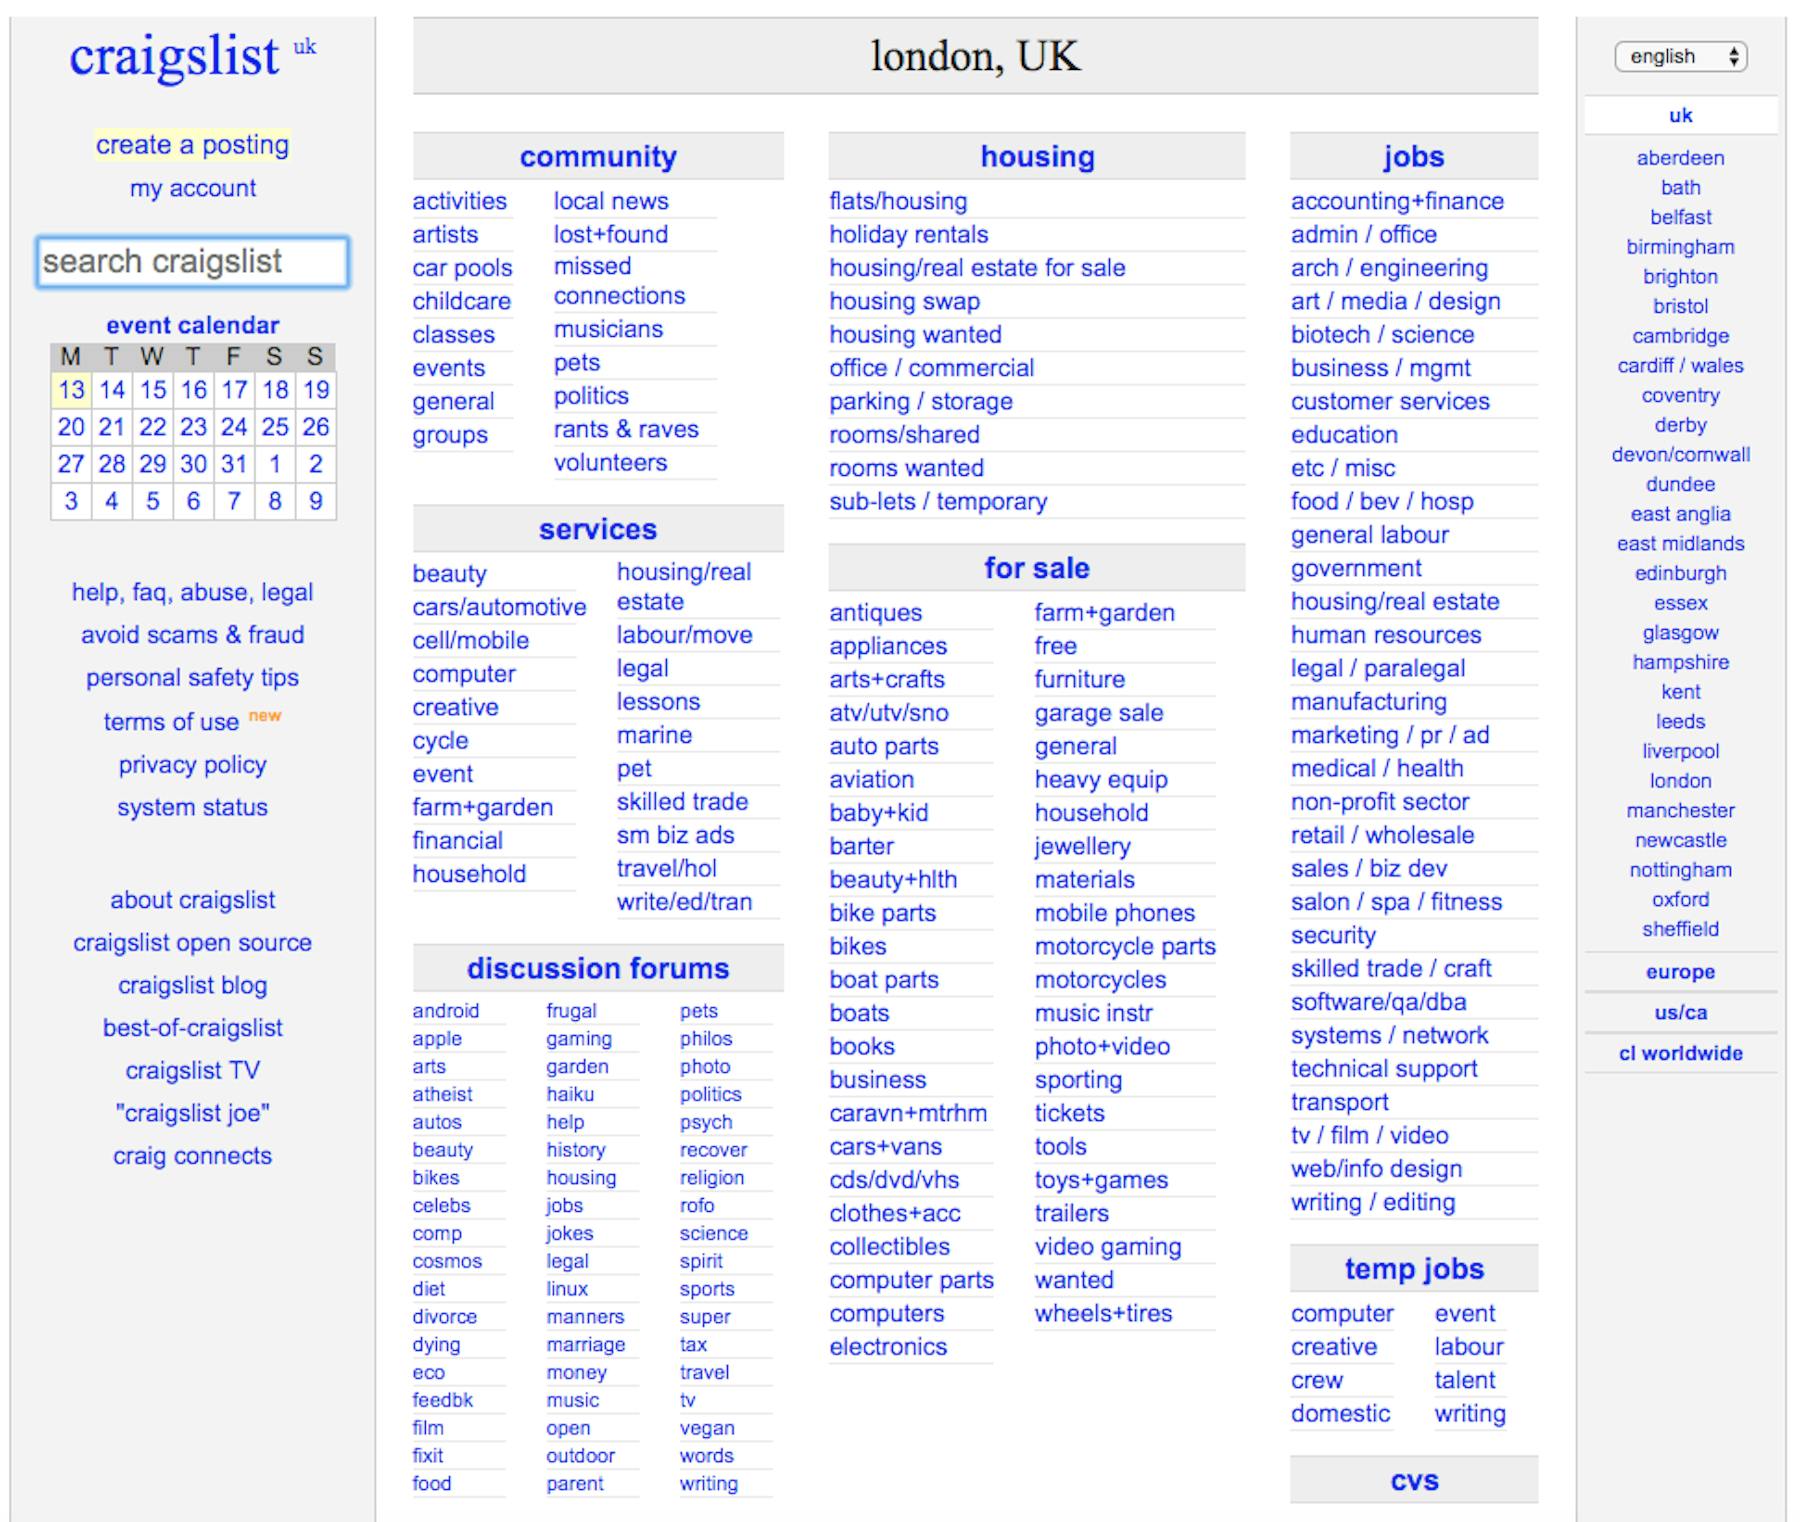Open the vegan discussion forum
Image resolution: width=1800 pixels, height=1522 pixels.
click(707, 1429)
